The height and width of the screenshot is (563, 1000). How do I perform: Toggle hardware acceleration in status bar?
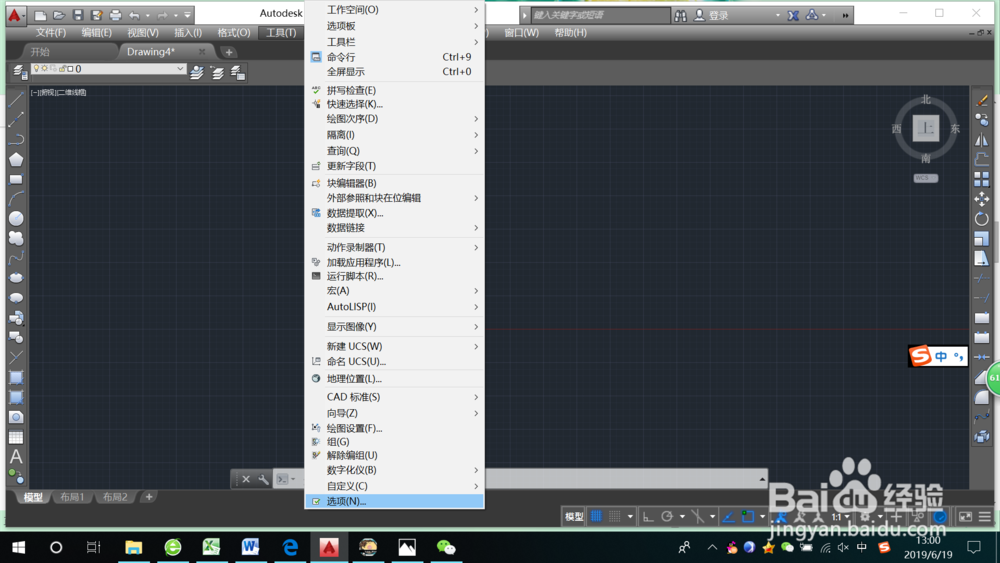(x=939, y=516)
